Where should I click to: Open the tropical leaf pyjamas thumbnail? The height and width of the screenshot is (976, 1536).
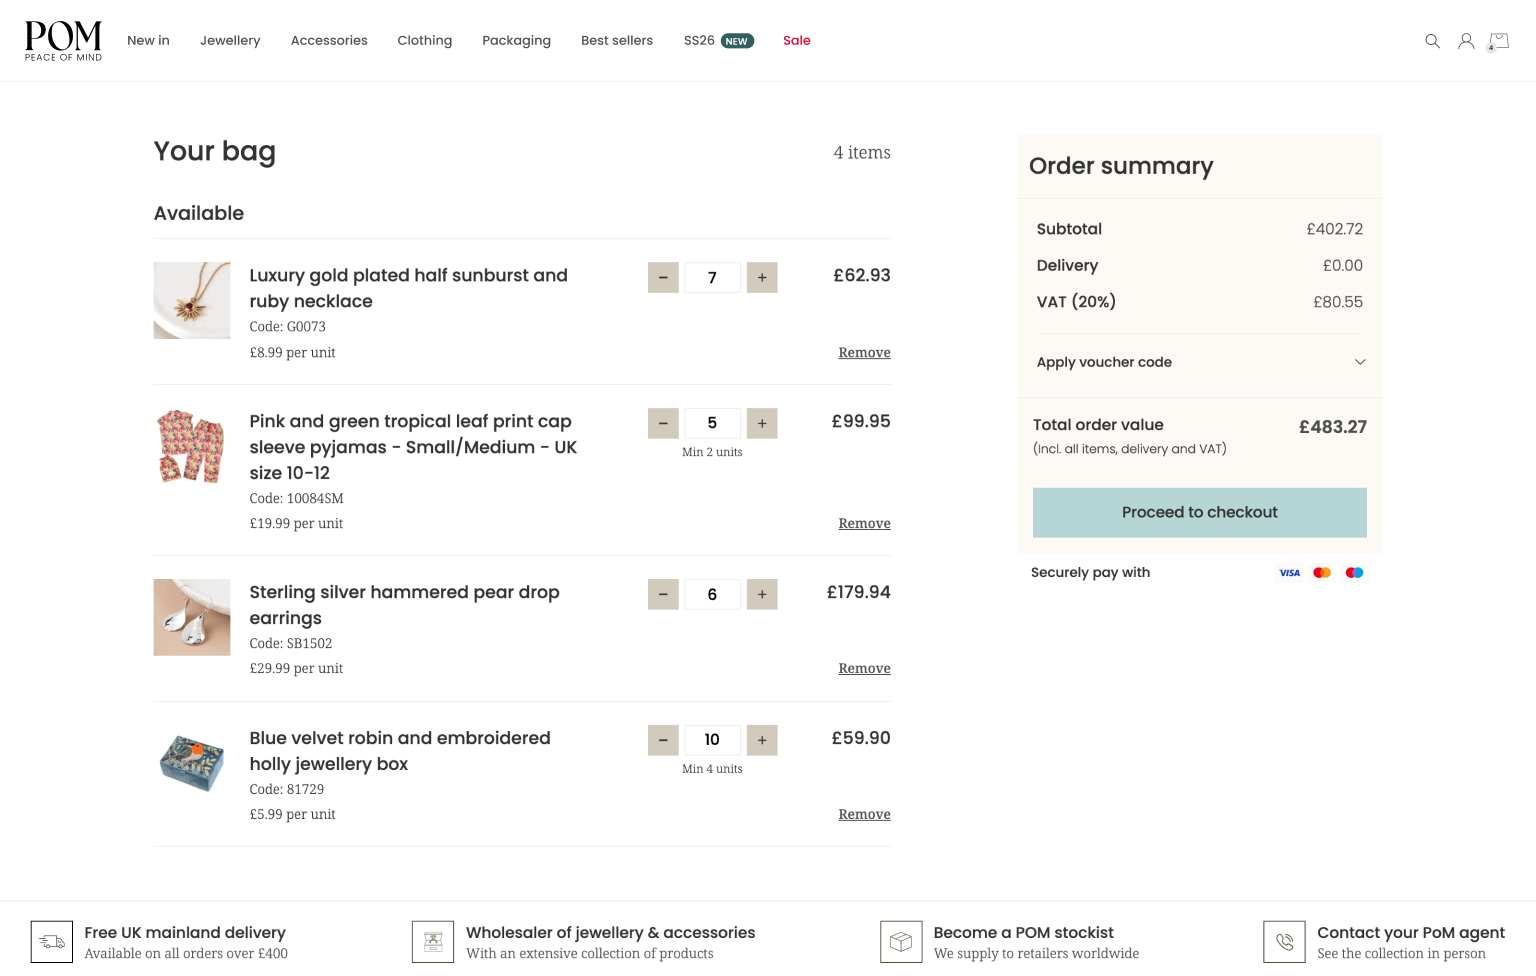(x=192, y=446)
